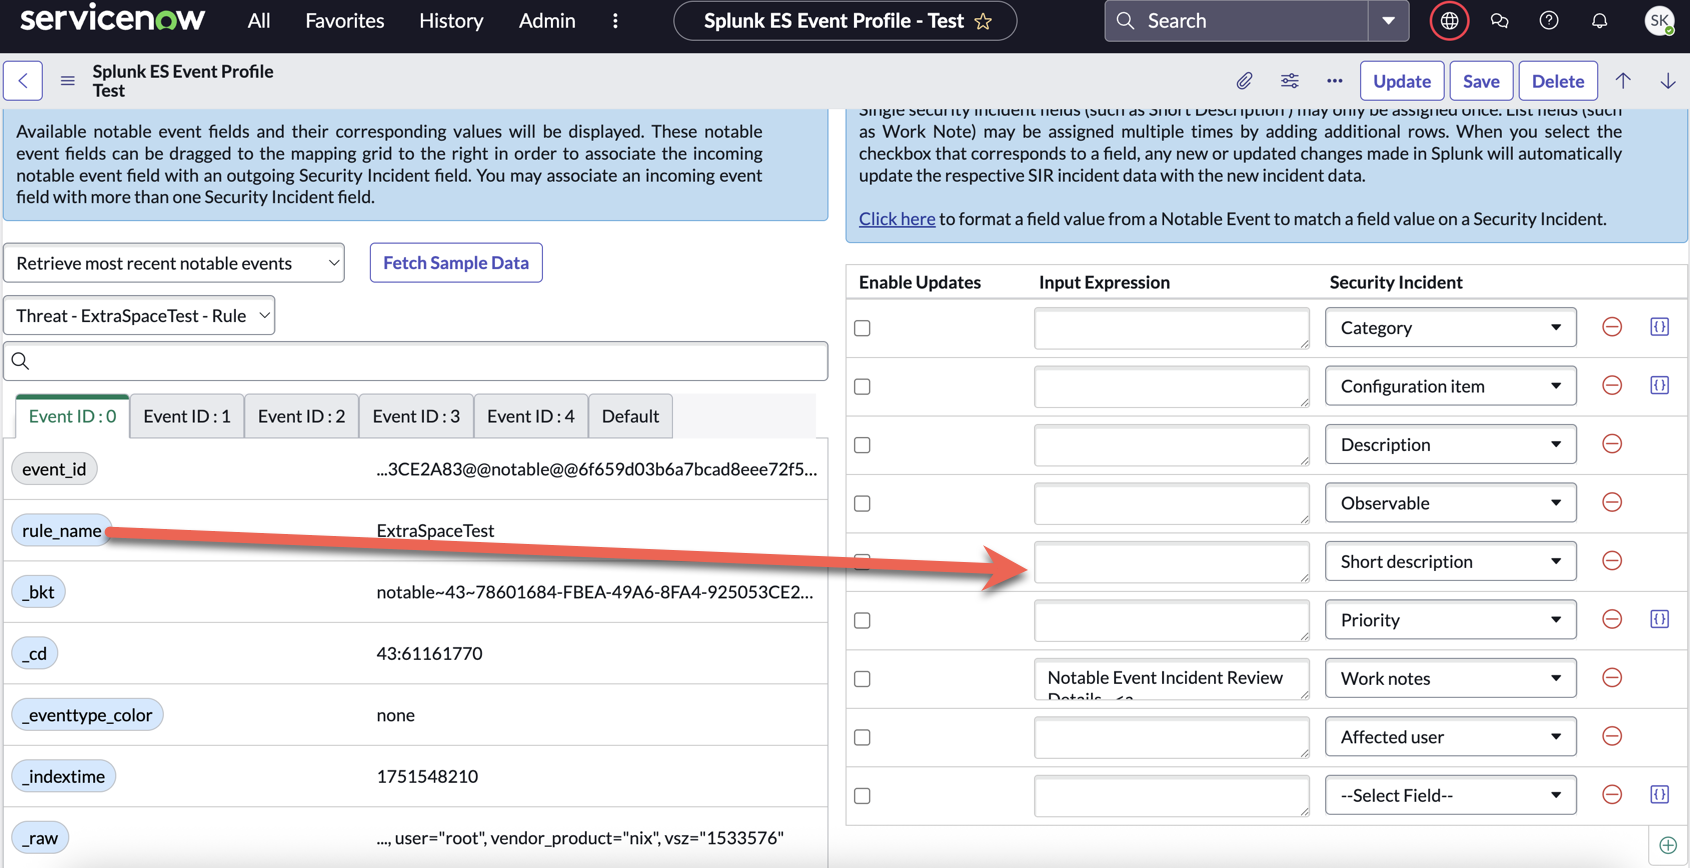Open the Category field dropdown
This screenshot has height=868, width=1690.
pos(1451,327)
